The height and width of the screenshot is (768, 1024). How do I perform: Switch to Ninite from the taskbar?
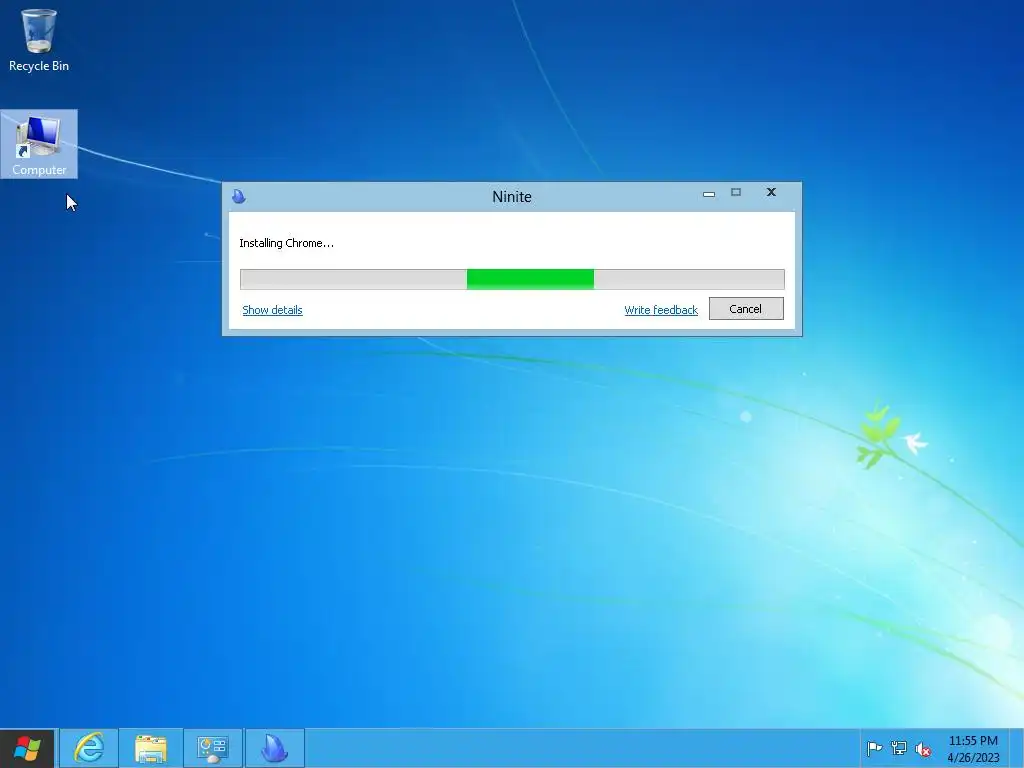coord(275,748)
